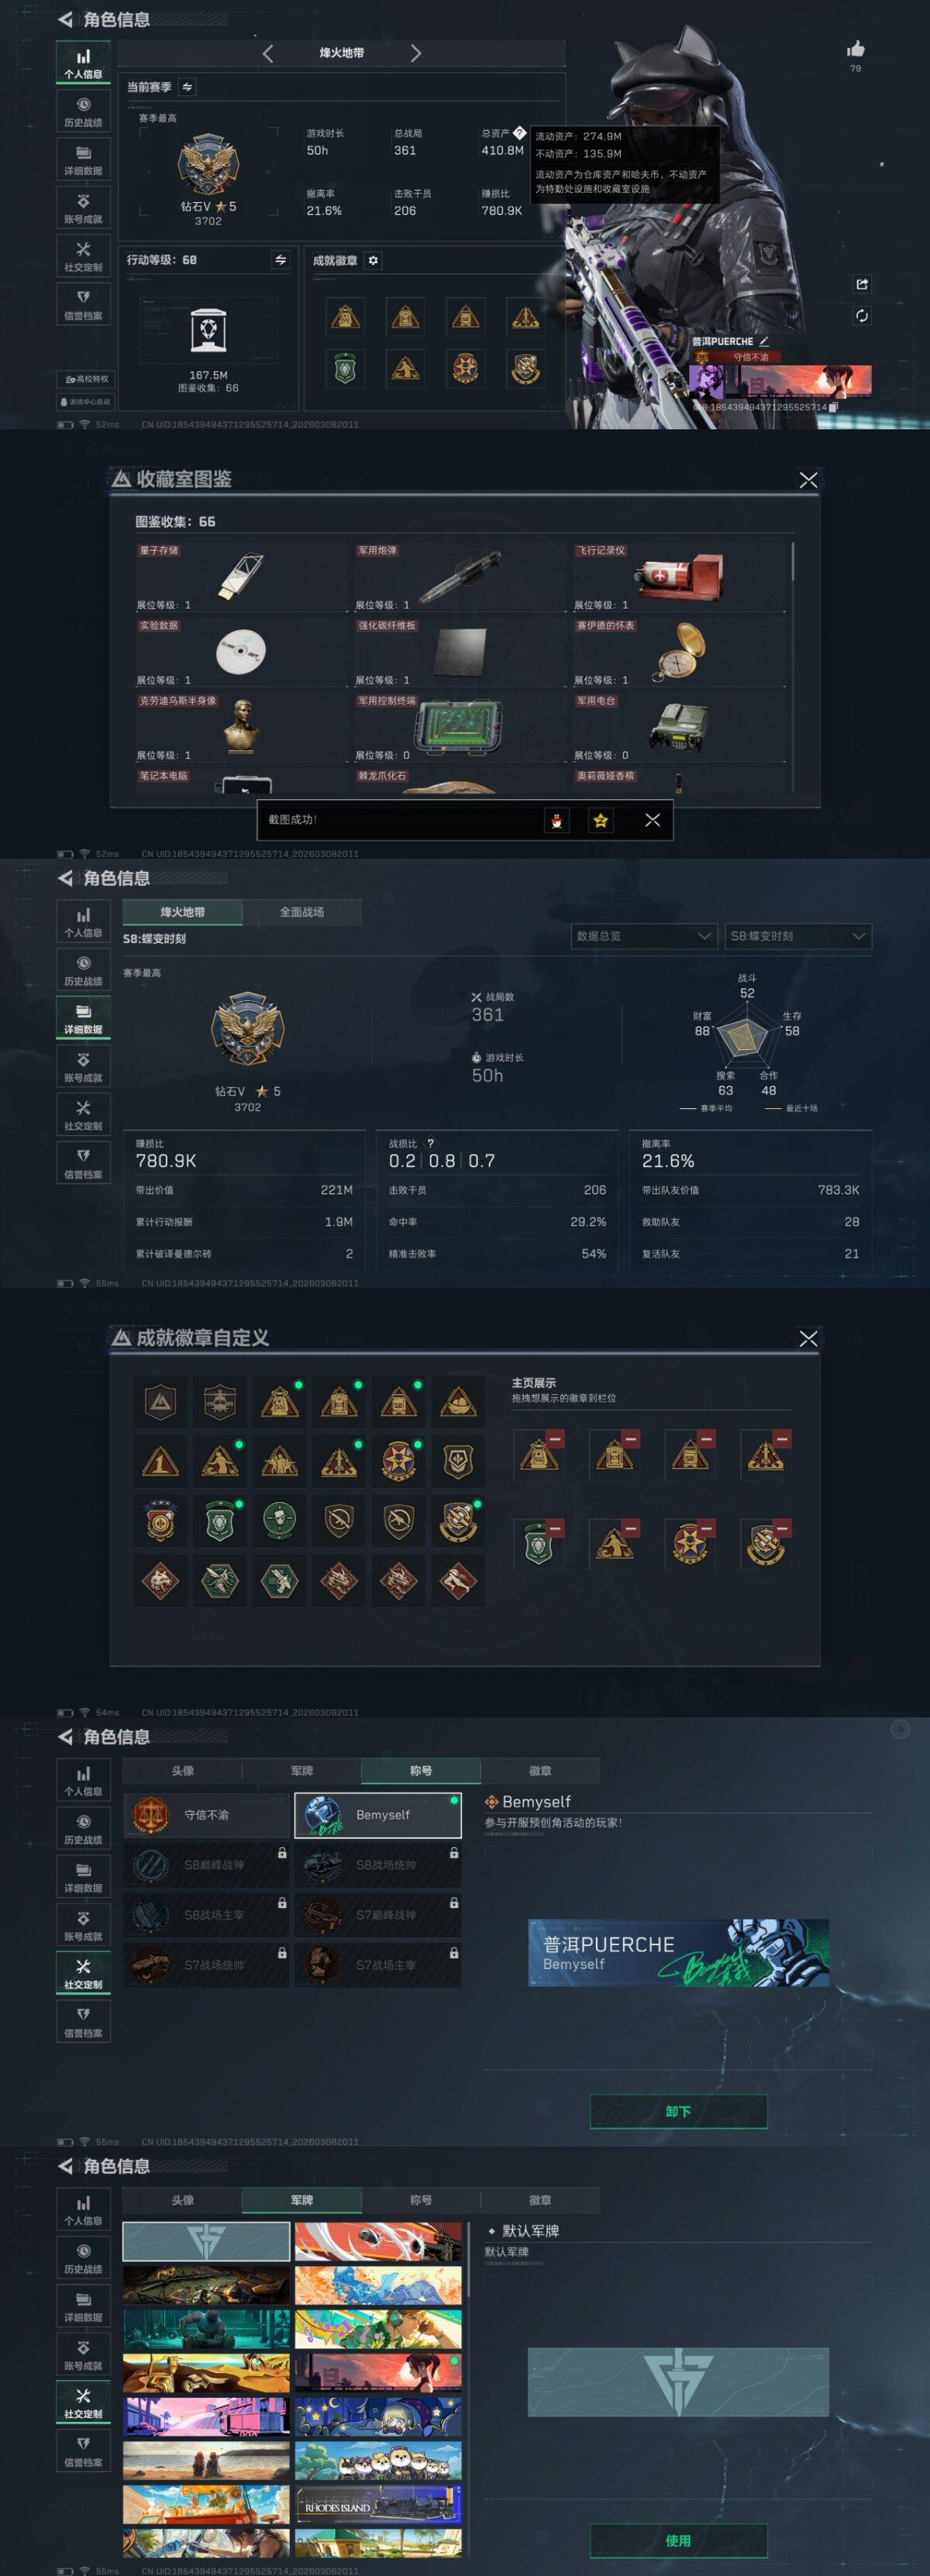Screen dimensions: 930x2576
Task: Click the question mark next to 战损比
Action: click(x=431, y=1143)
